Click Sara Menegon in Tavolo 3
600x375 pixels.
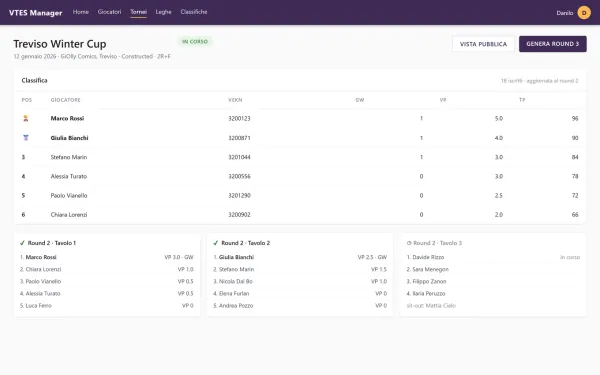pyautogui.click(x=430, y=269)
